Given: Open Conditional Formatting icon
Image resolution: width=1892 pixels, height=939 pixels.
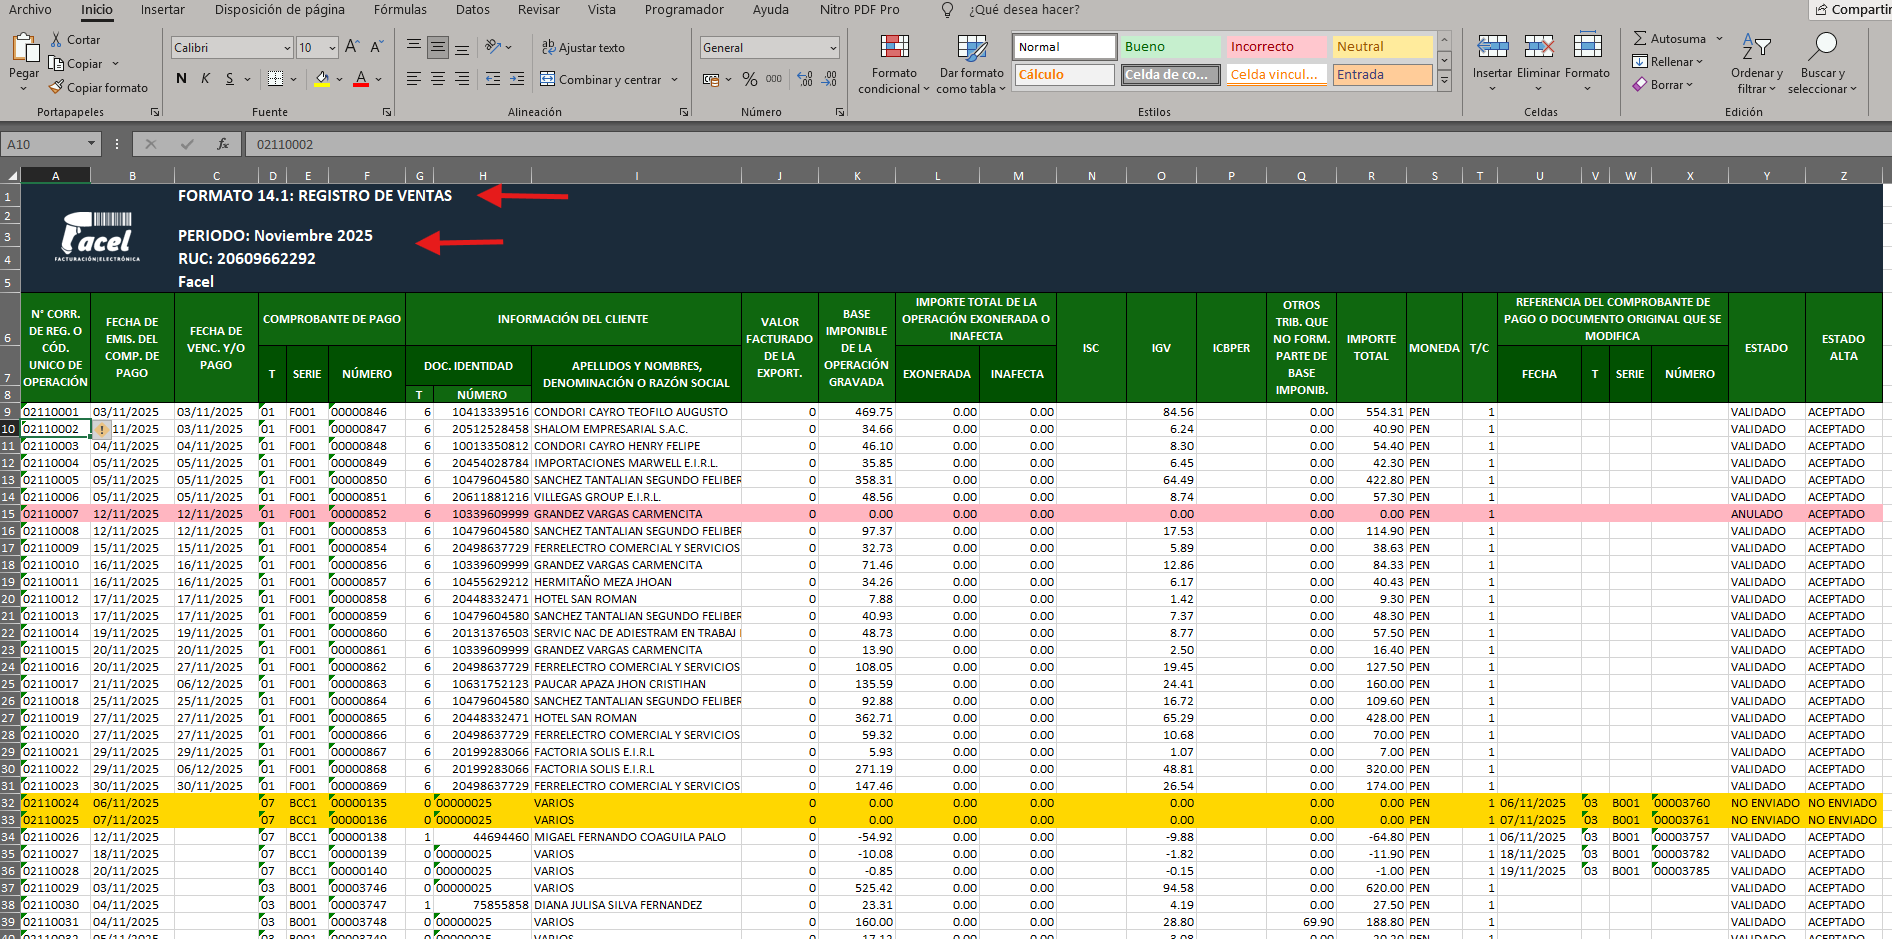Looking at the screenshot, I should click(x=894, y=48).
